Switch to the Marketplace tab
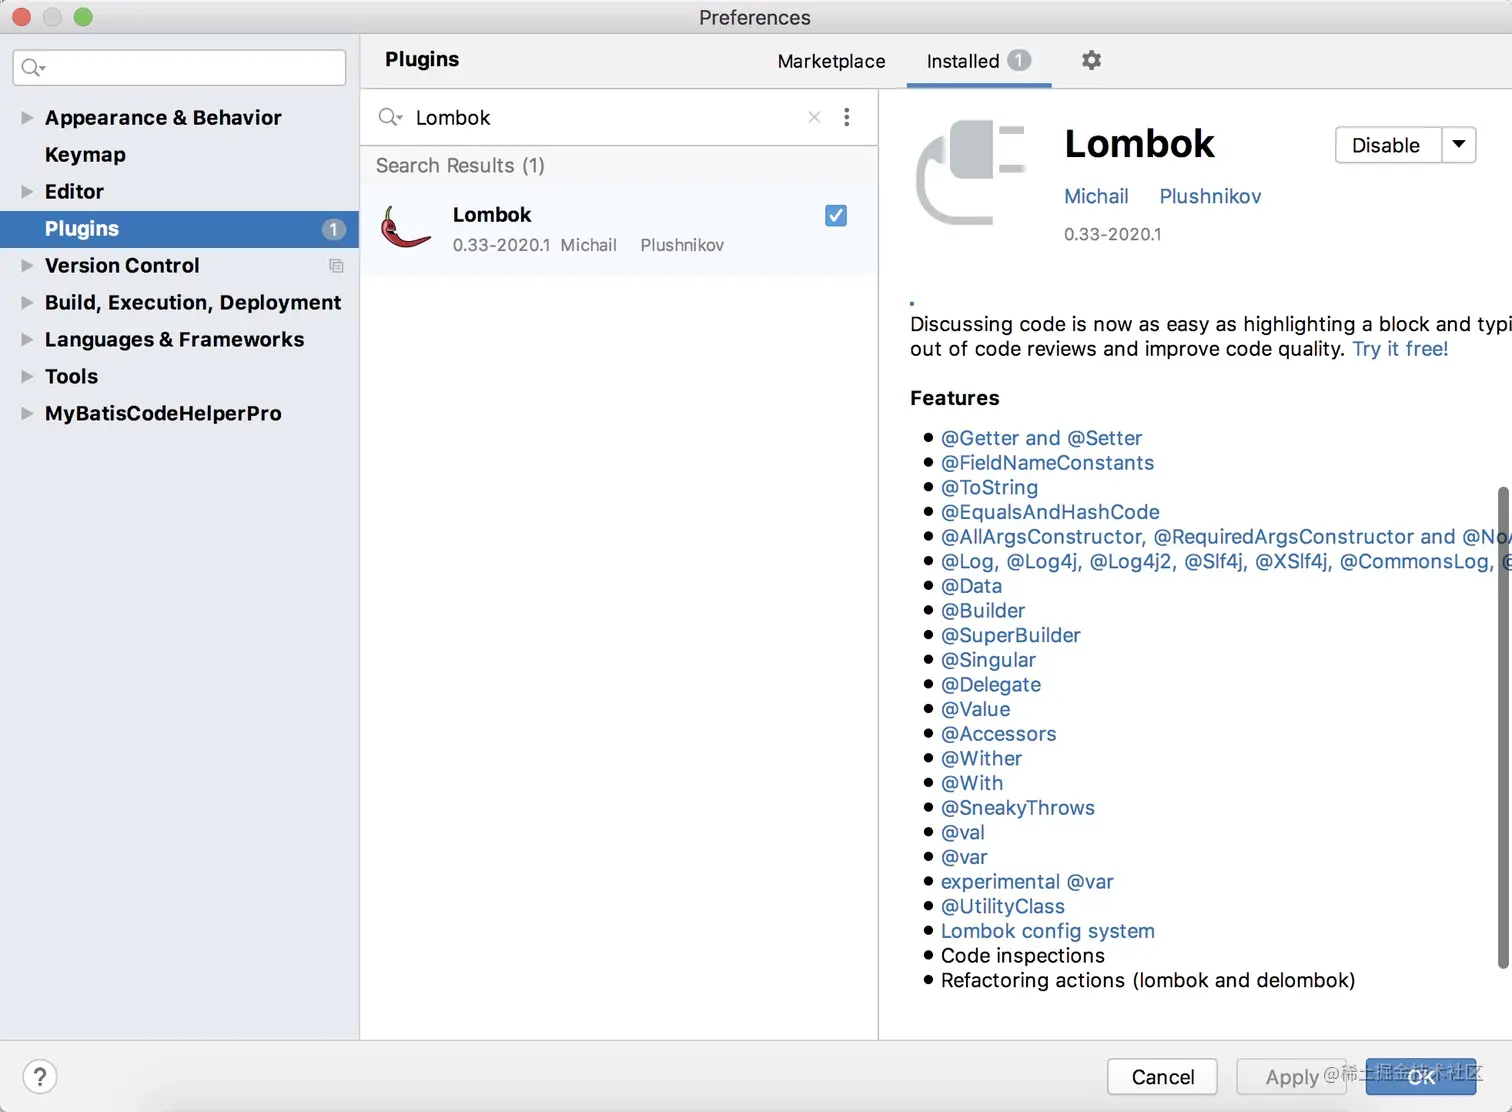The height and width of the screenshot is (1112, 1512). pos(831,61)
